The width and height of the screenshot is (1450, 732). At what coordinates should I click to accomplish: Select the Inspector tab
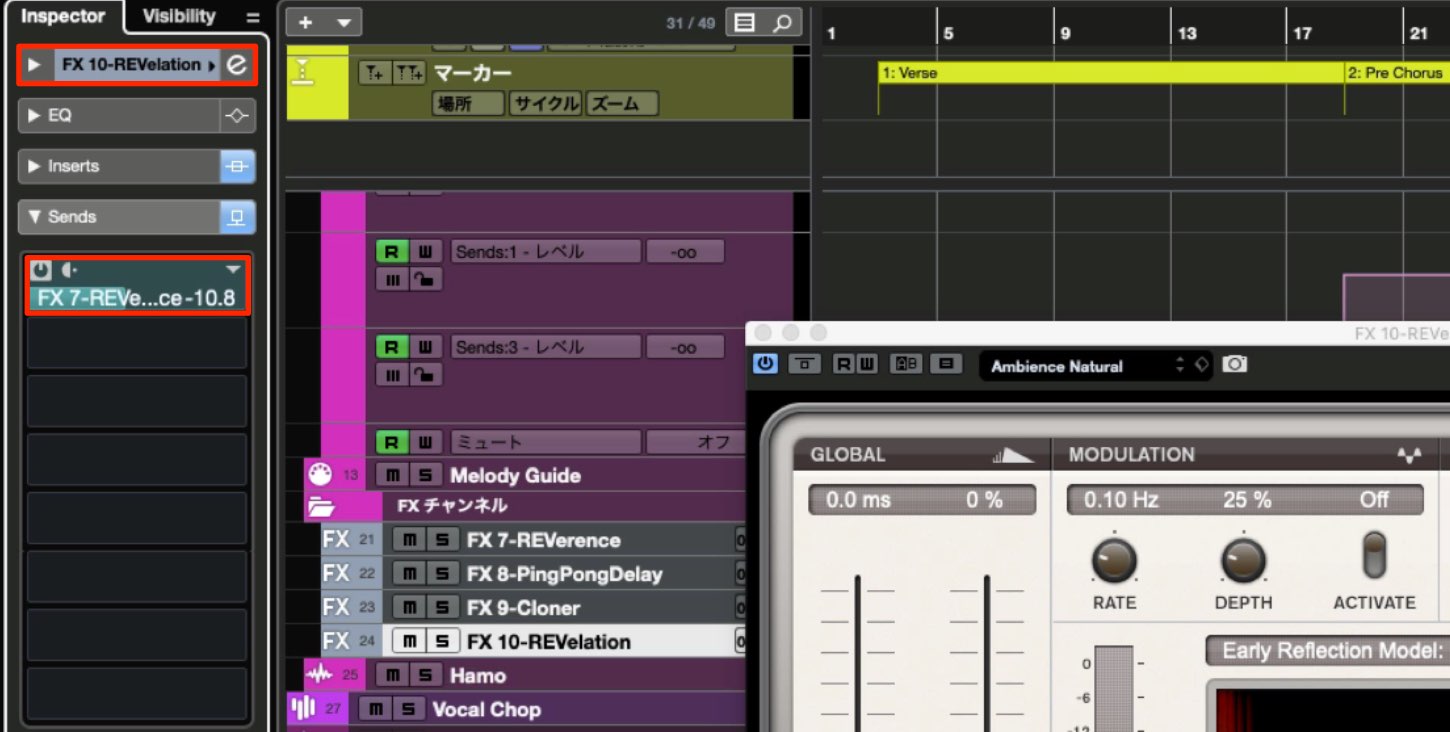click(63, 16)
